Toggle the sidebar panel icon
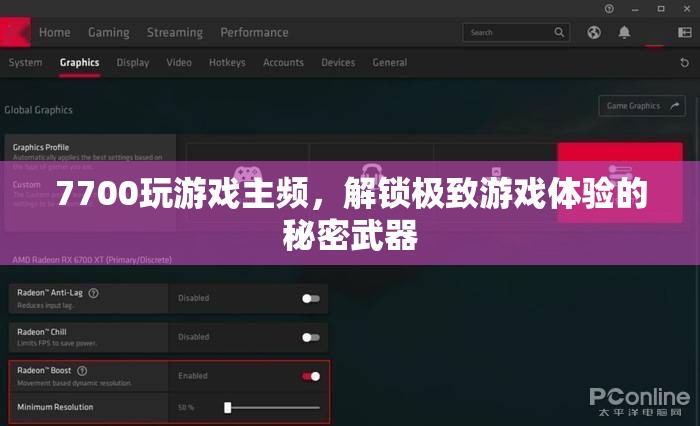The width and height of the screenshot is (700, 426). (x=684, y=32)
